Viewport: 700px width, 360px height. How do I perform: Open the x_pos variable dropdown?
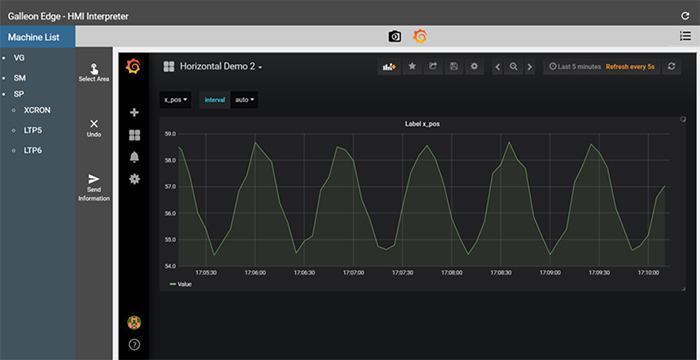tap(175, 100)
